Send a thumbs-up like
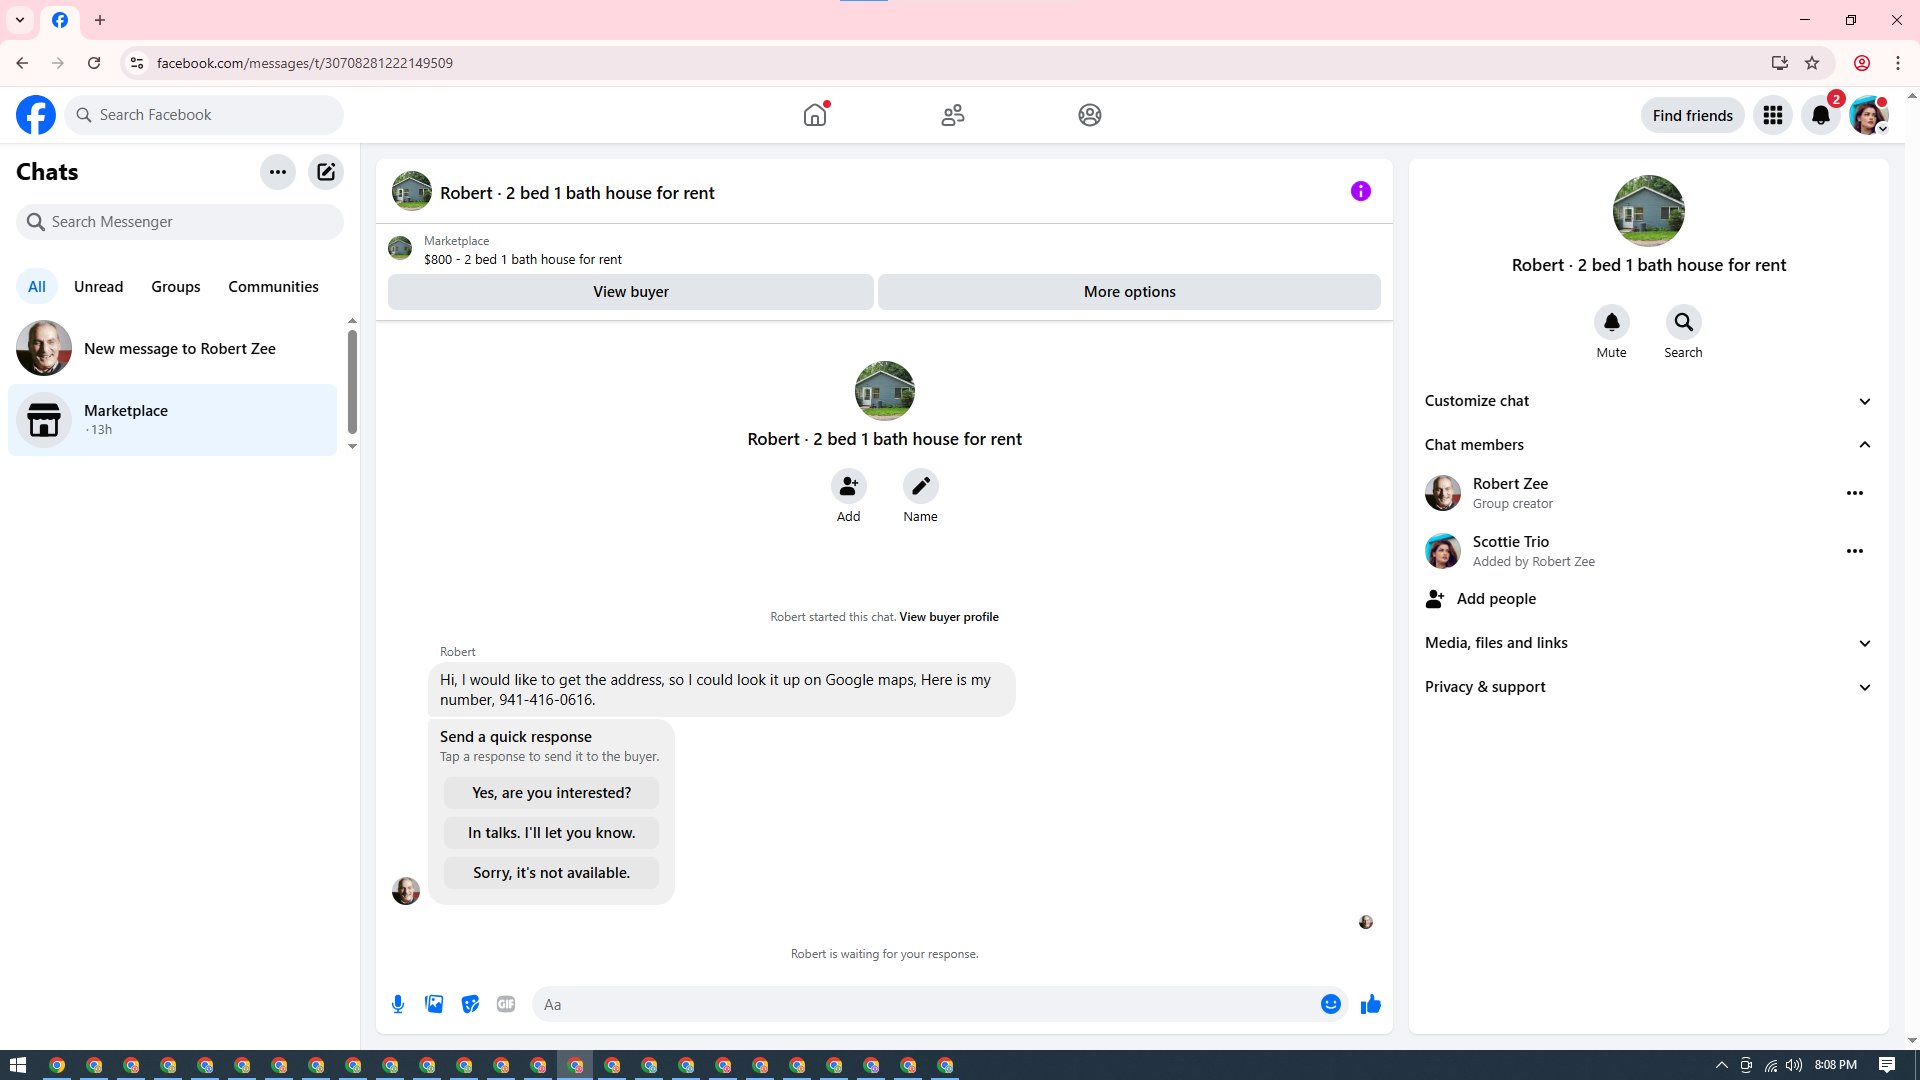 1370,1004
